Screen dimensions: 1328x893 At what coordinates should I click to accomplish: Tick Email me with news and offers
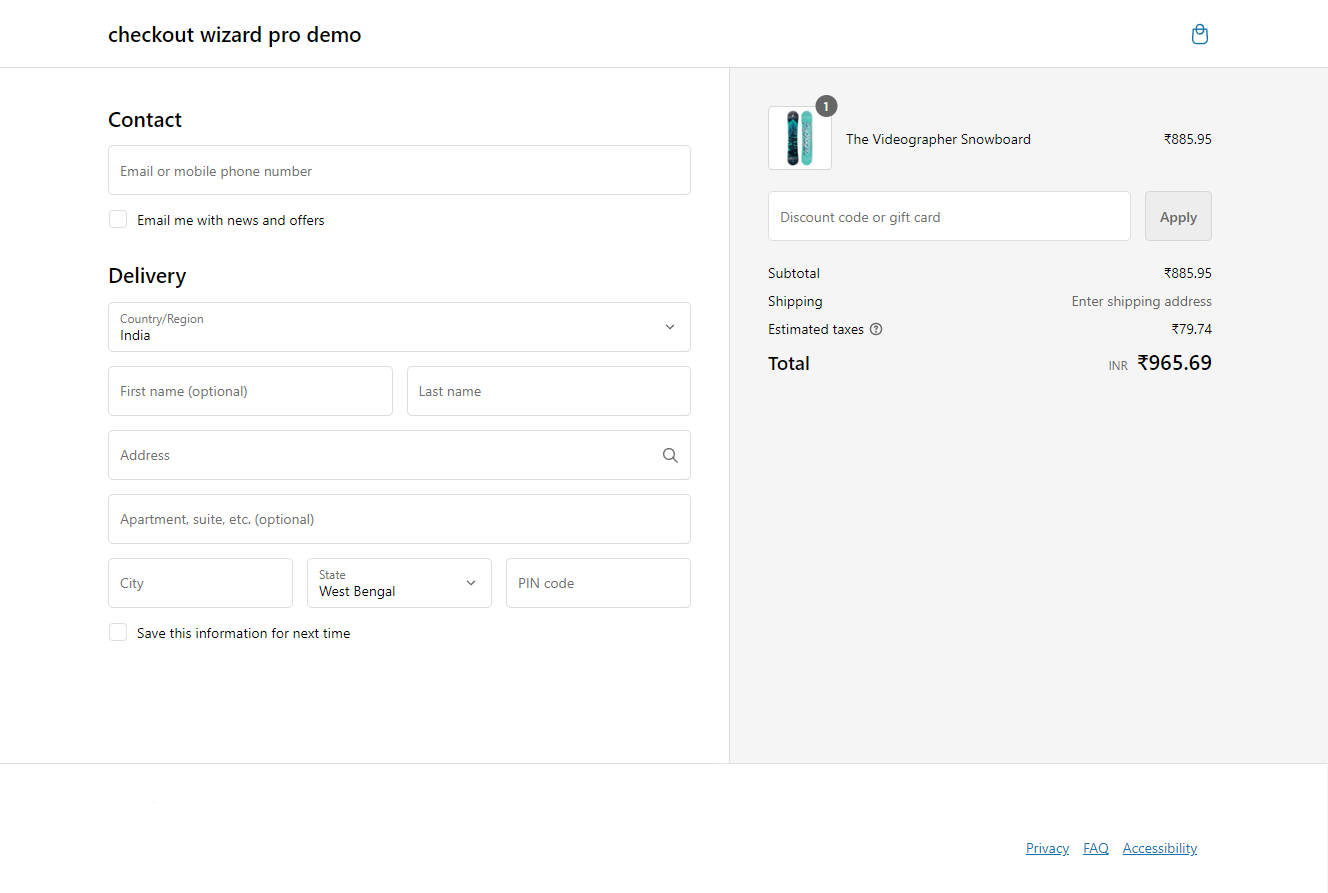118,219
